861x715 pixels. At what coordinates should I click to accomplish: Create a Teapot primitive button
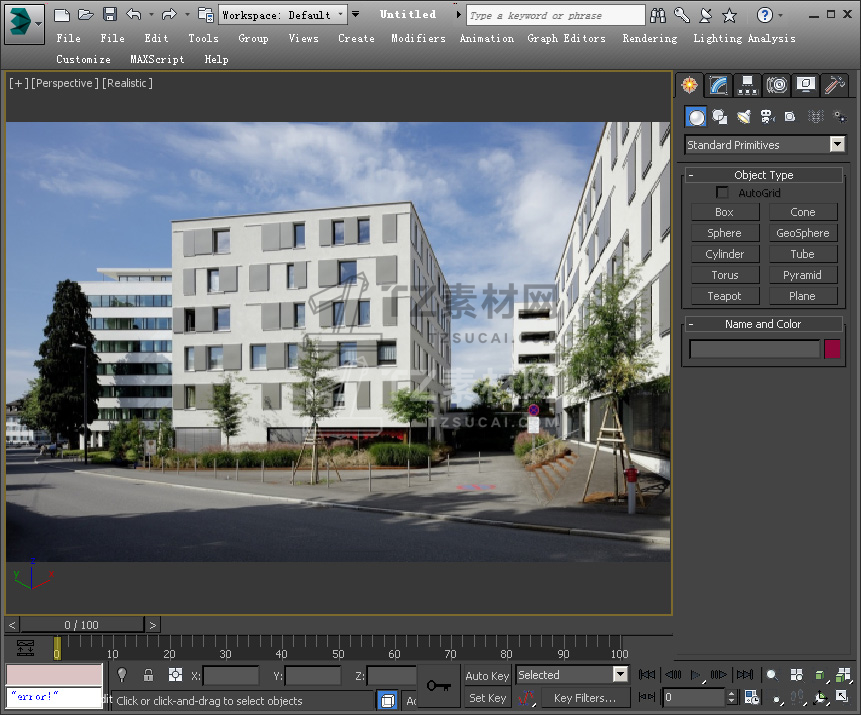pos(725,296)
